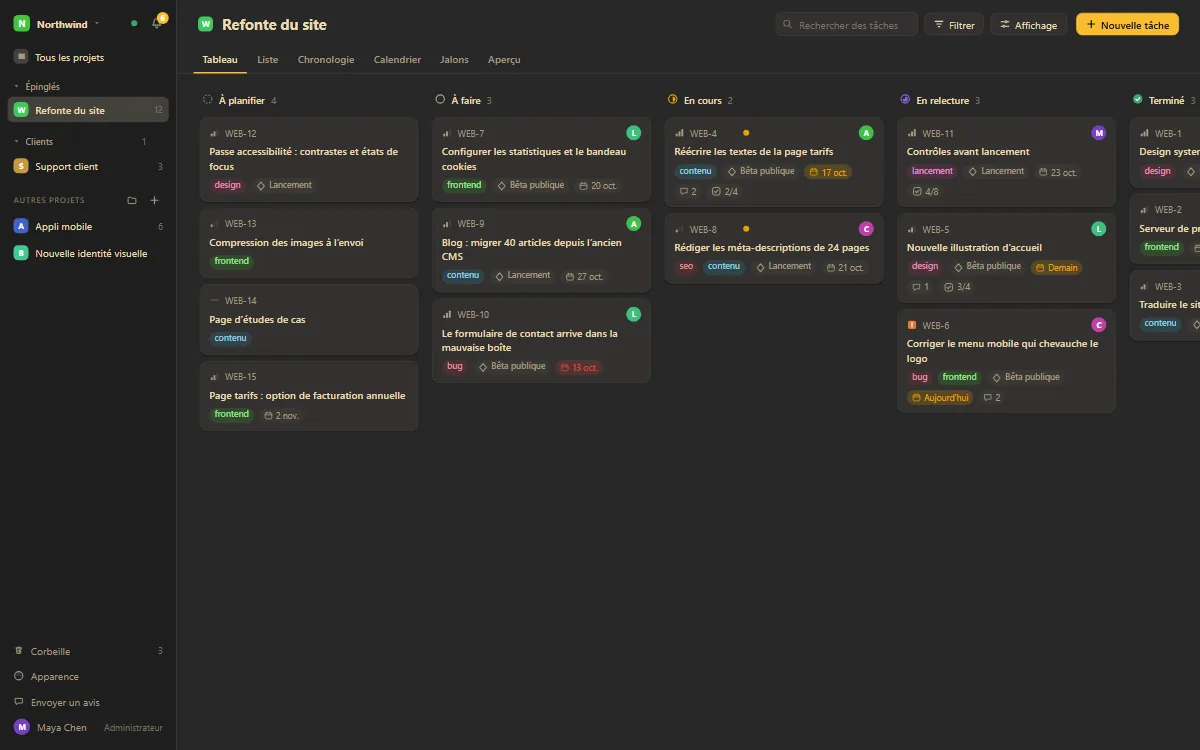The image size is (1200, 750).
Task: Open card Compression des images à l'envoi
Action: point(309,243)
